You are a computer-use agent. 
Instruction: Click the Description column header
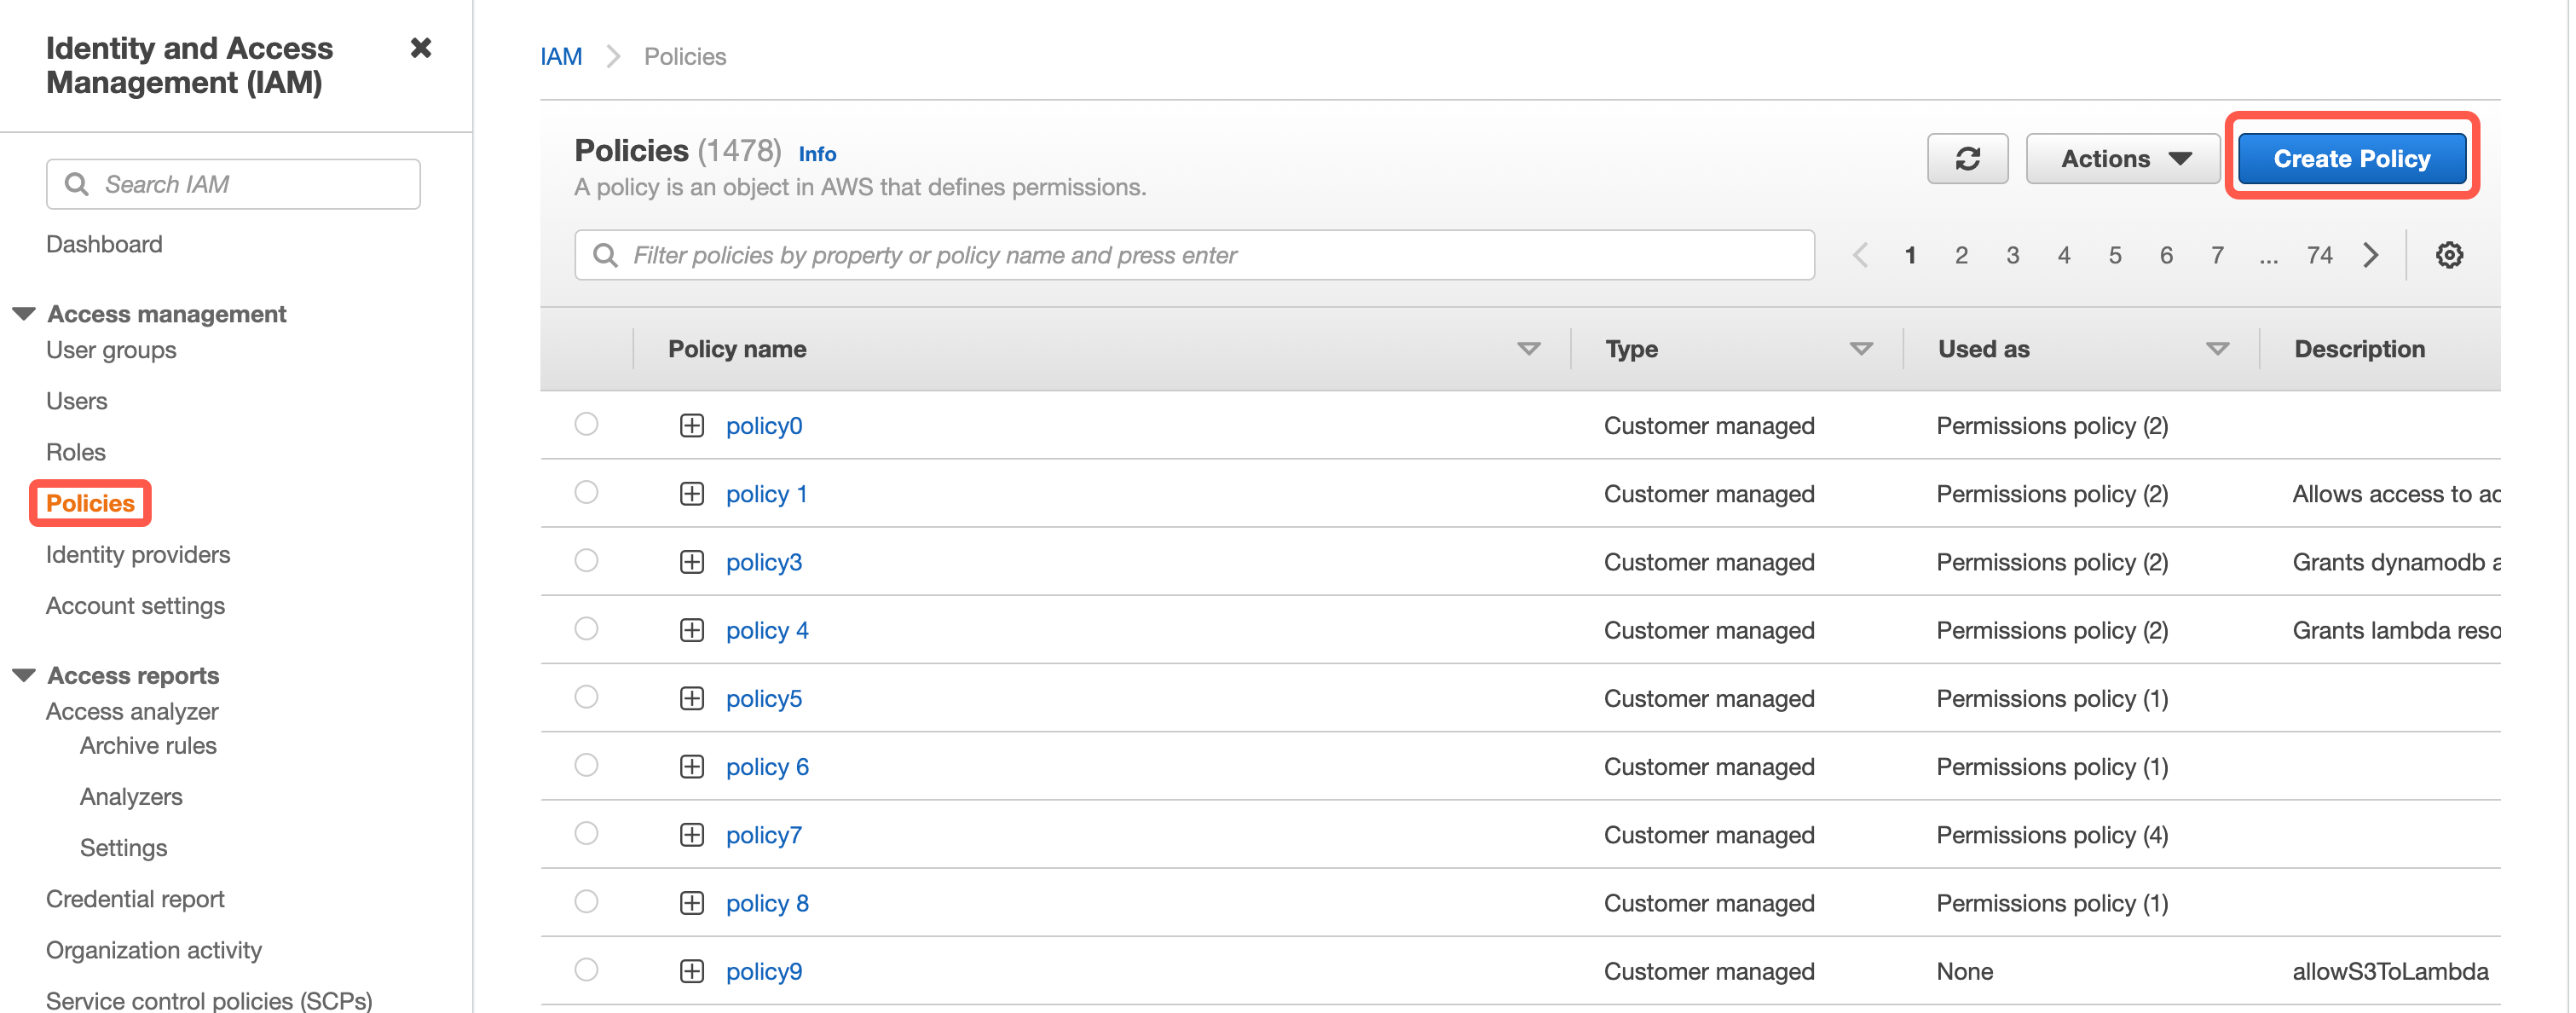[2359, 349]
